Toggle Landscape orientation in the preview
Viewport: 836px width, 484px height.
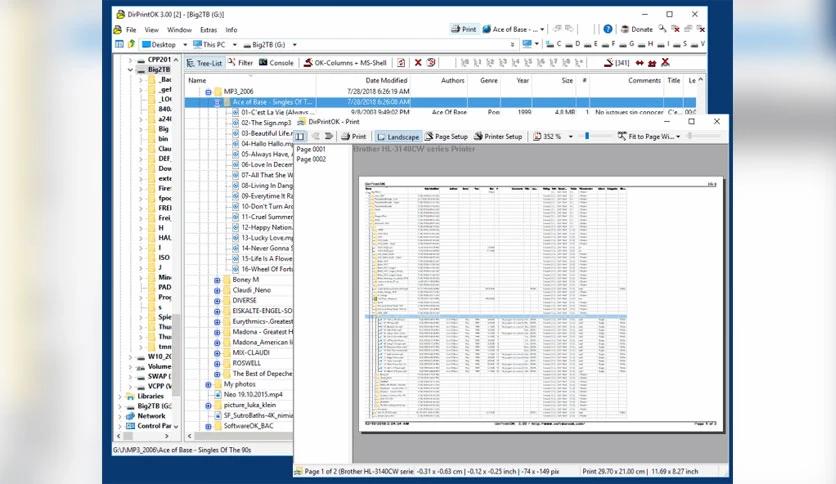coord(398,136)
